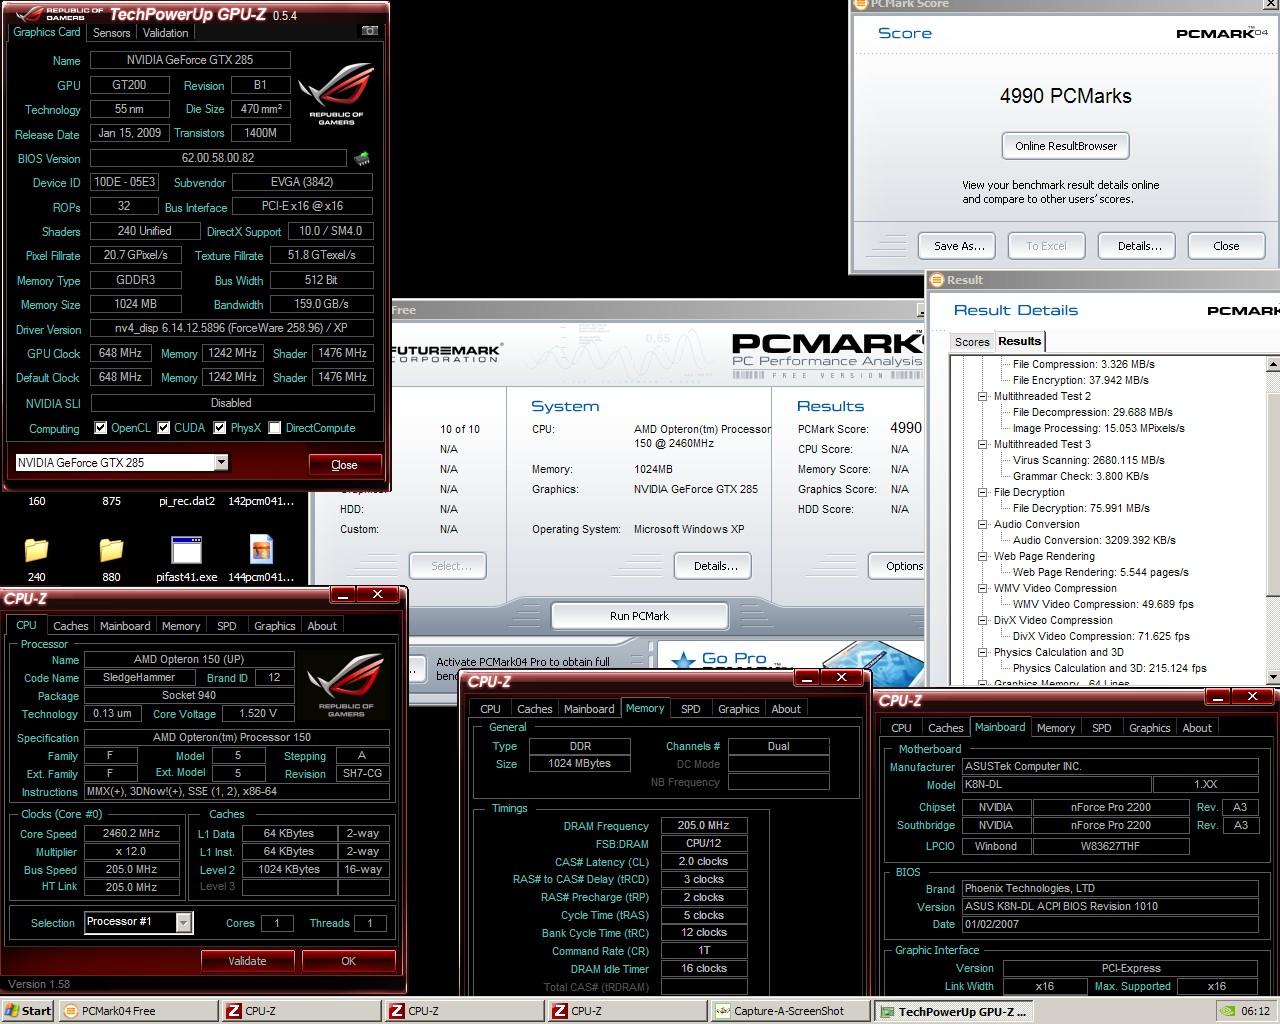Click Details under the System section
Image resolution: width=1280 pixels, height=1024 pixels.
tap(715, 566)
